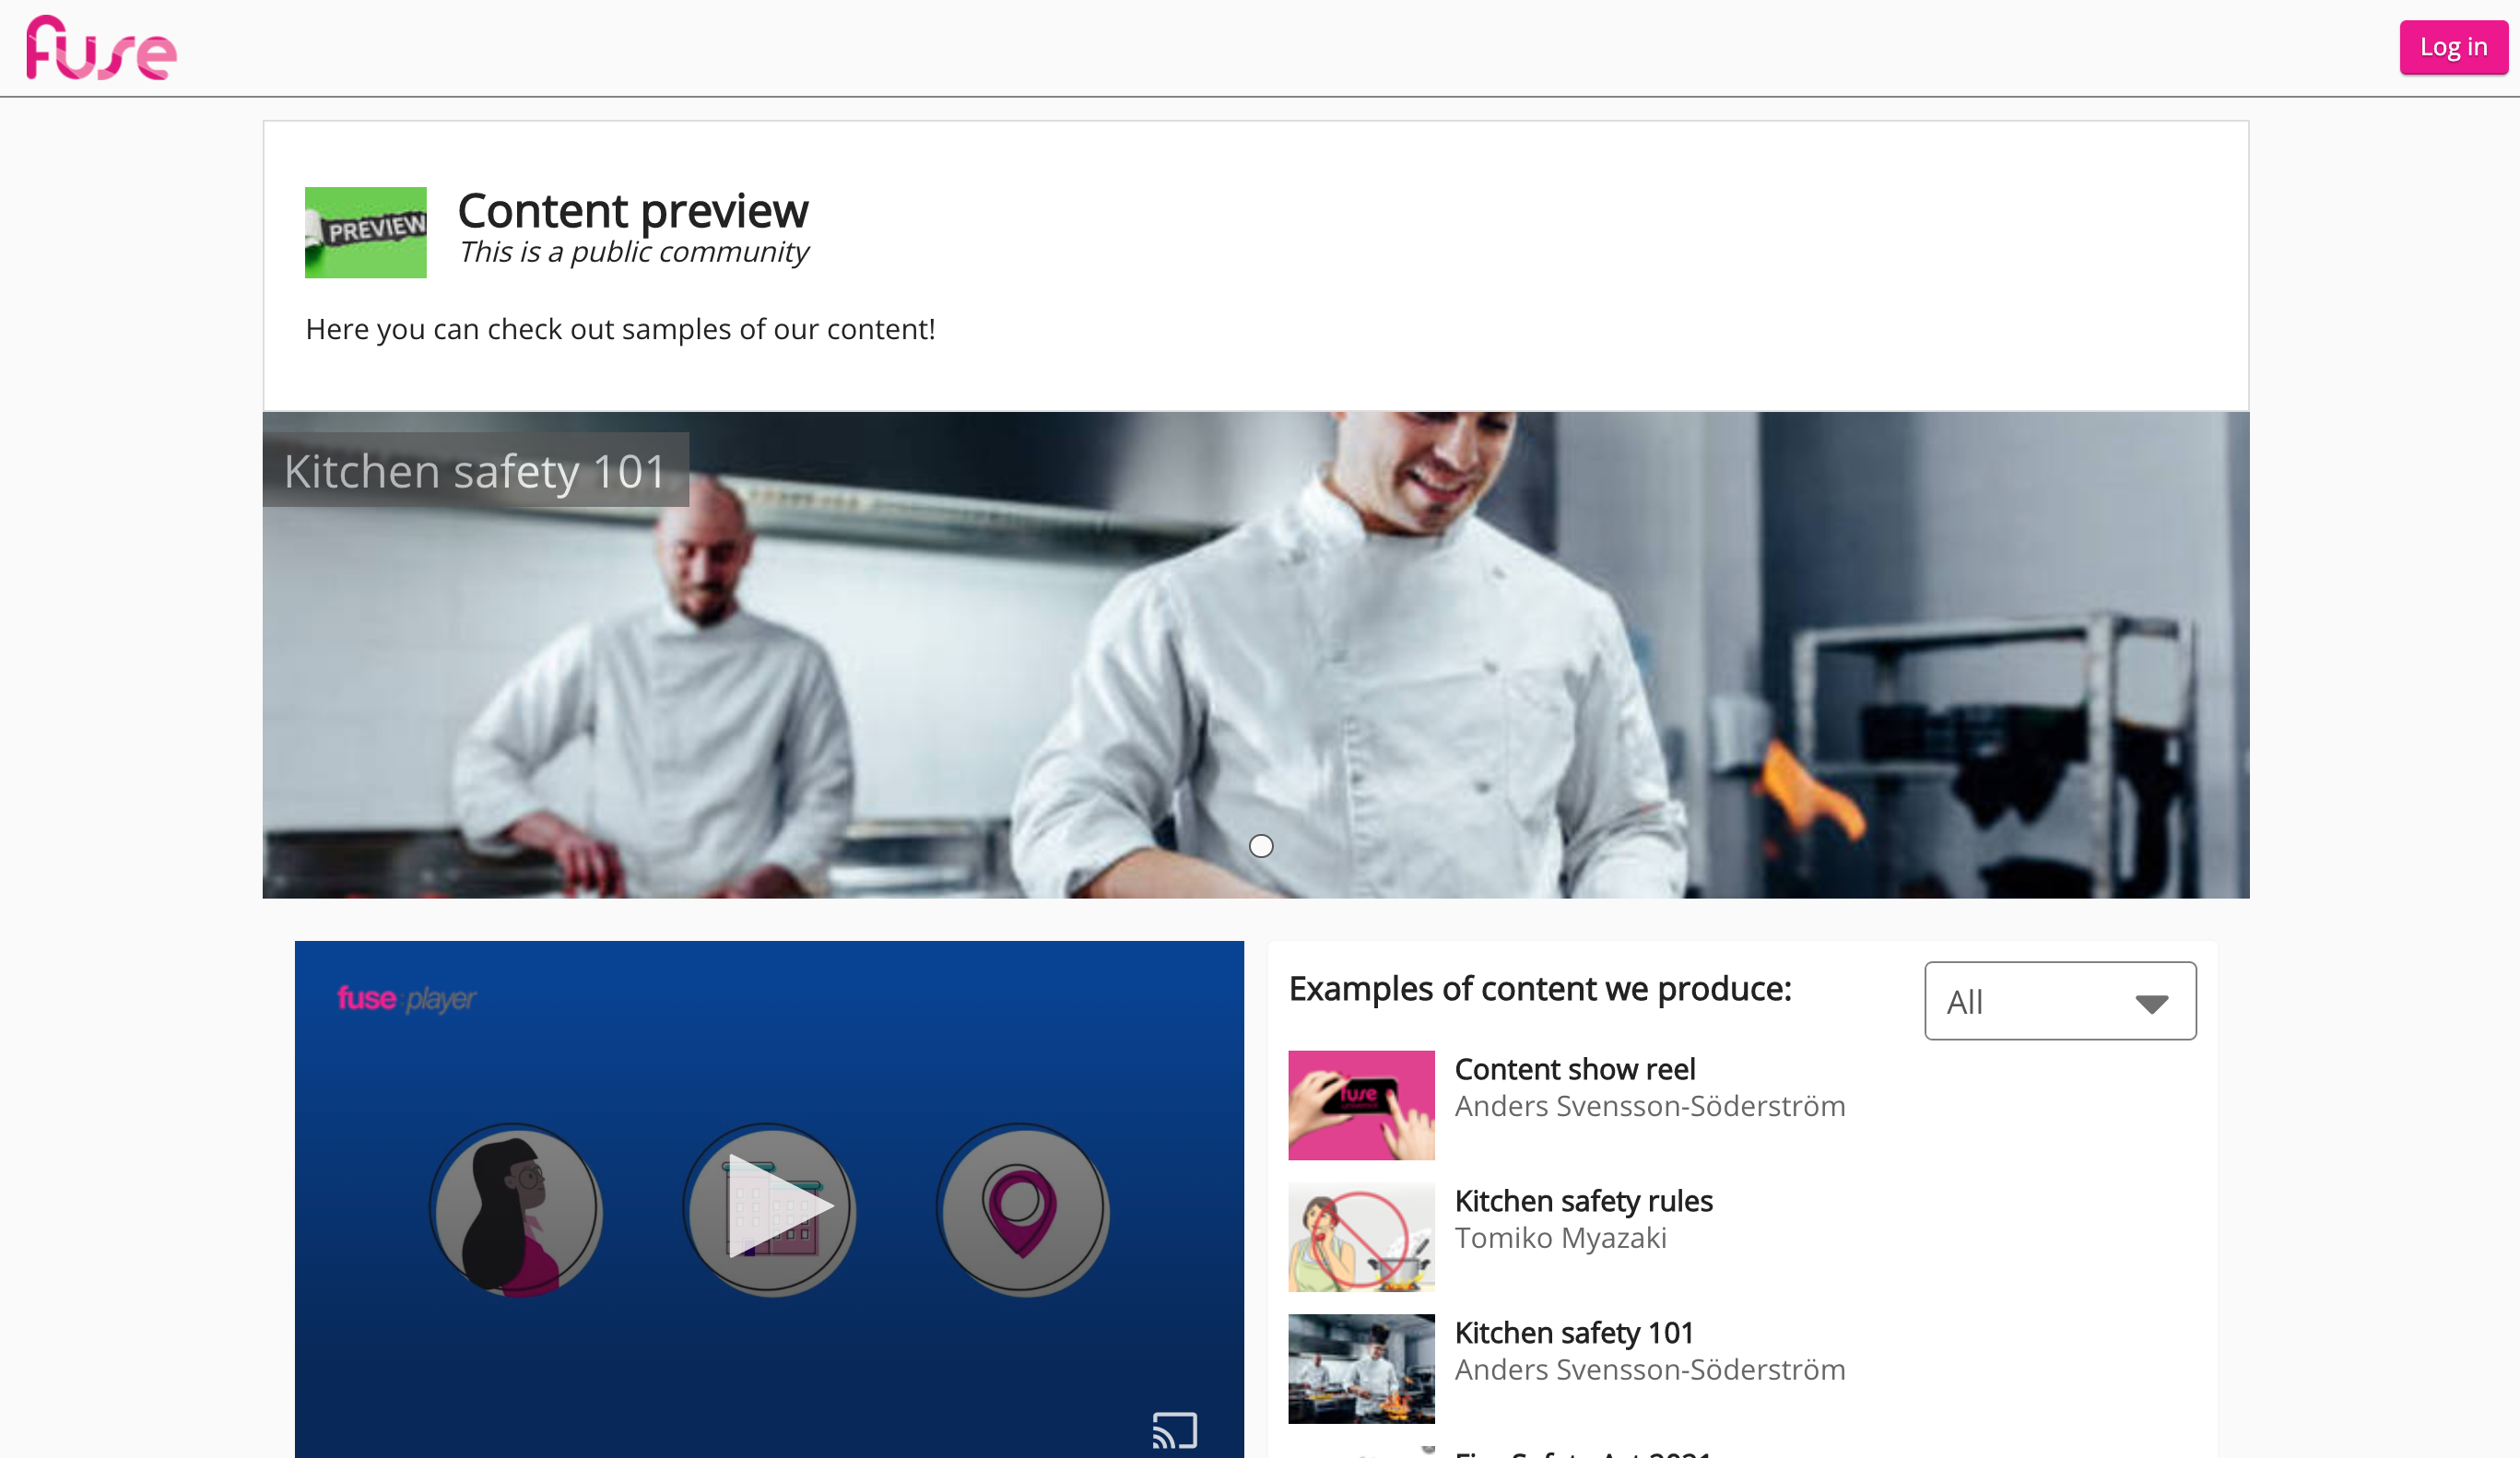Click the dropdown arrow next to All

coord(2151,1003)
